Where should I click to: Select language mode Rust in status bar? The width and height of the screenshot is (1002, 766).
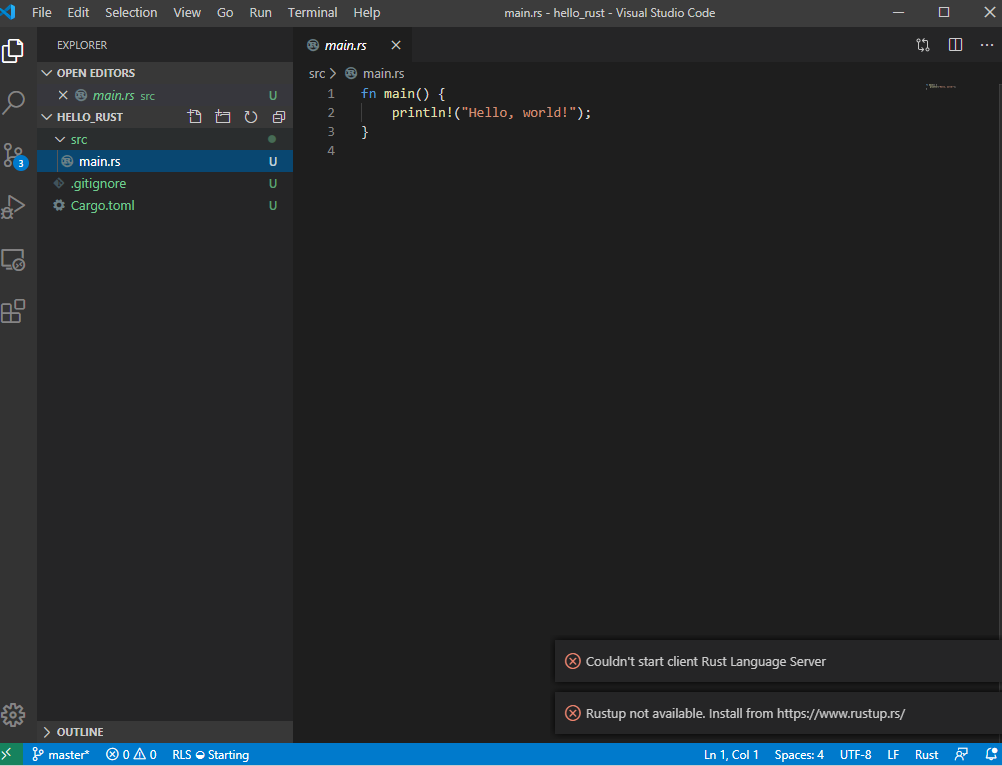click(927, 755)
